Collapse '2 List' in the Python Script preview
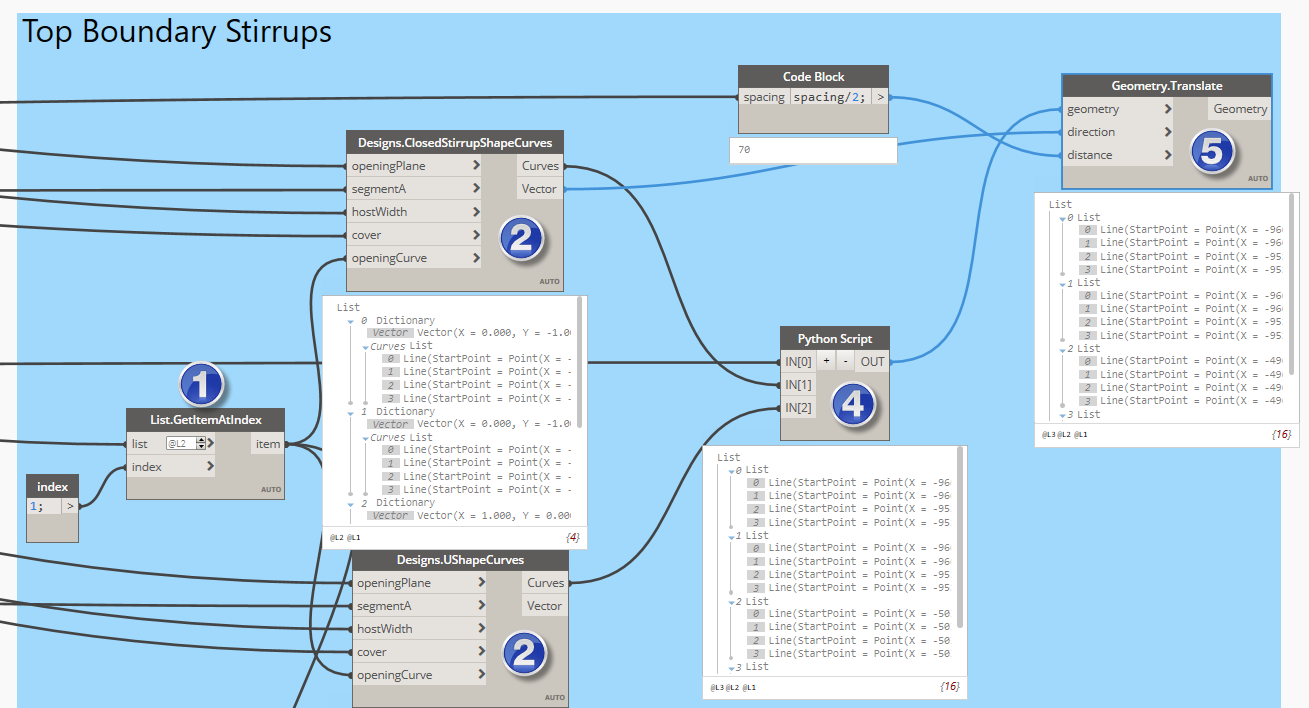 pyautogui.click(x=731, y=601)
